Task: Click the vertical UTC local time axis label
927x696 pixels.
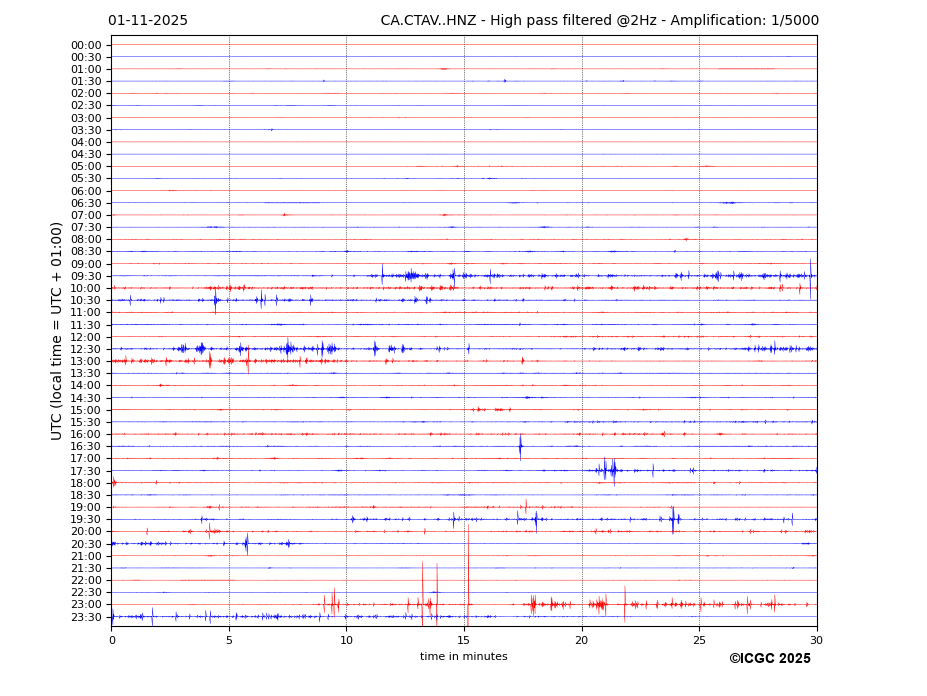Action: (58, 331)
